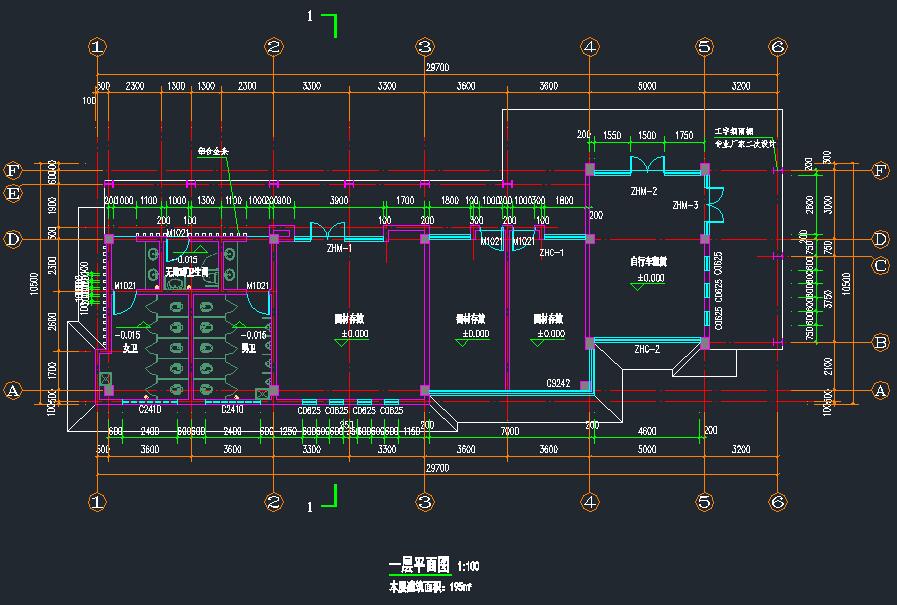Viewport: 897px width, 605px height.
Task: Click the ±0.000 elevation under the 自行车 label
Action: [651, 278]
